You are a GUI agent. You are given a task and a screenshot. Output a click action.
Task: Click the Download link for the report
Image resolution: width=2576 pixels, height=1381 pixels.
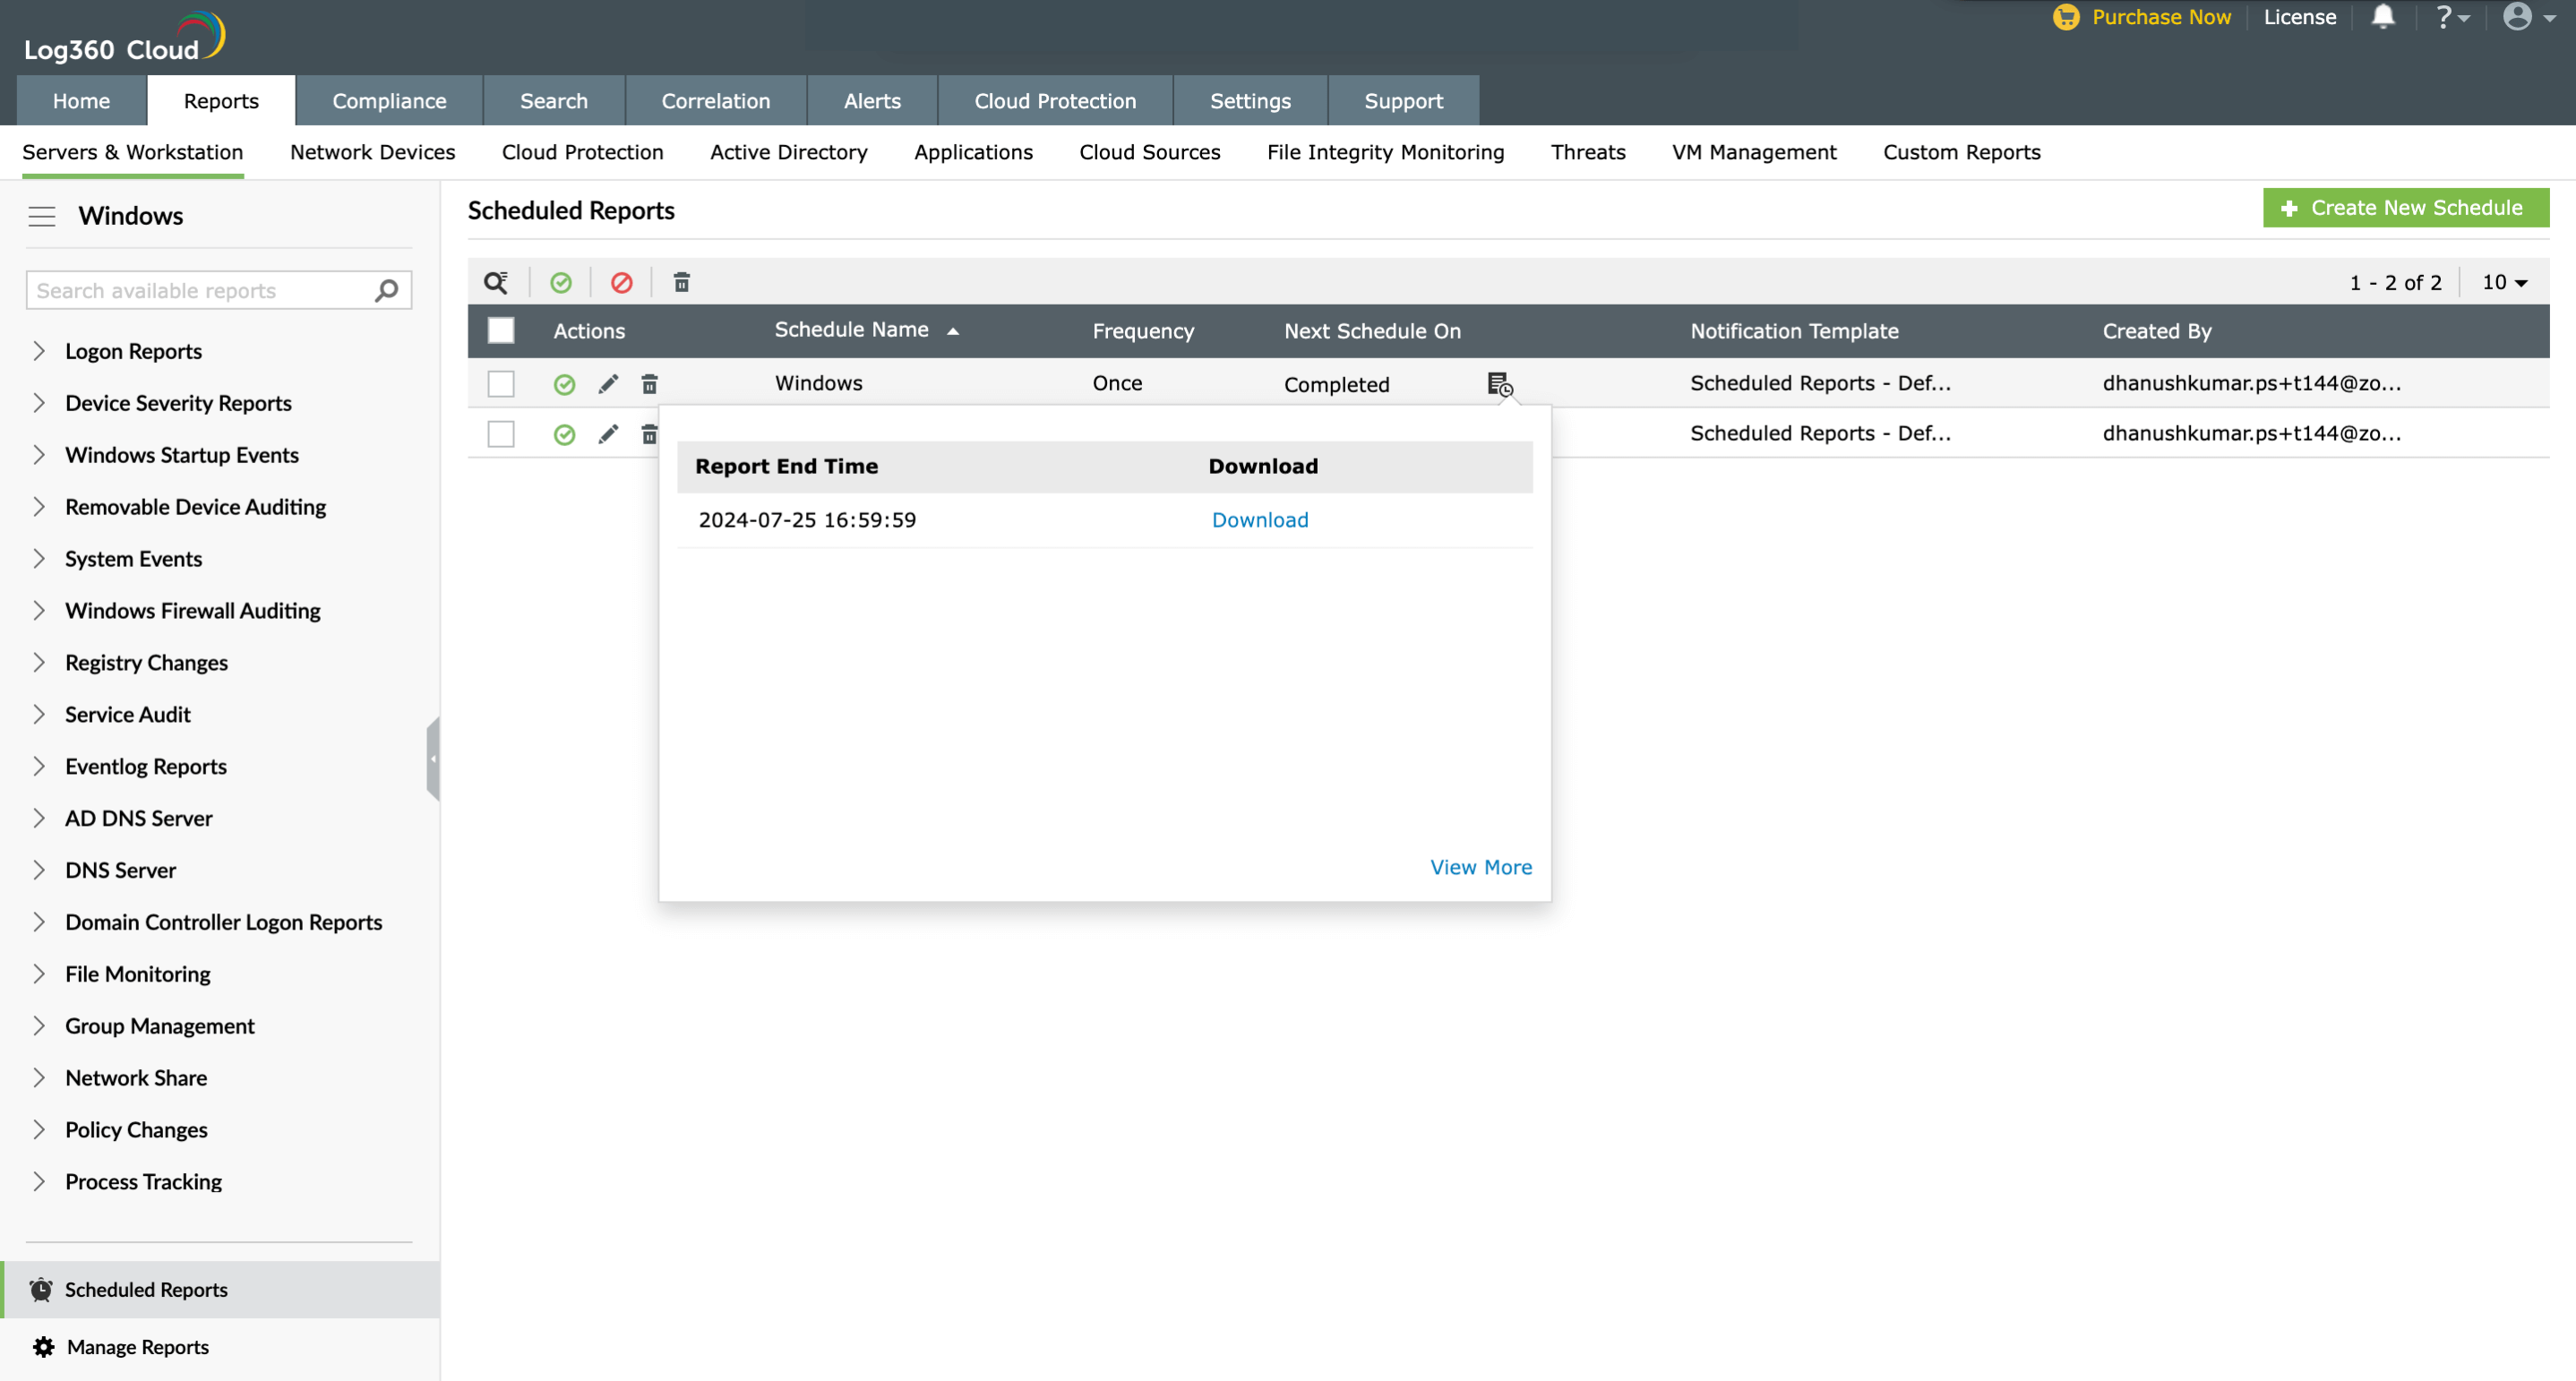(x=1260, y=520)
